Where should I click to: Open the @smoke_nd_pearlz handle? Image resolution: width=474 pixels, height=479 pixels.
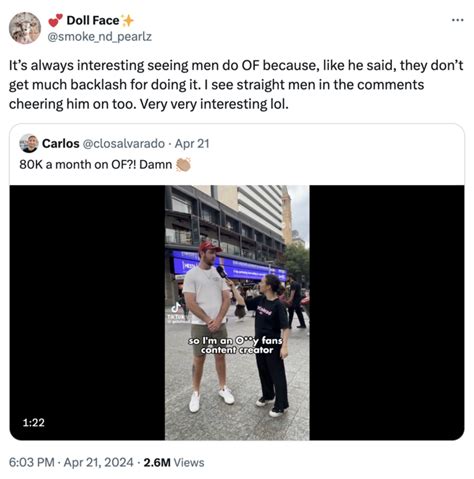coord(100,36)
